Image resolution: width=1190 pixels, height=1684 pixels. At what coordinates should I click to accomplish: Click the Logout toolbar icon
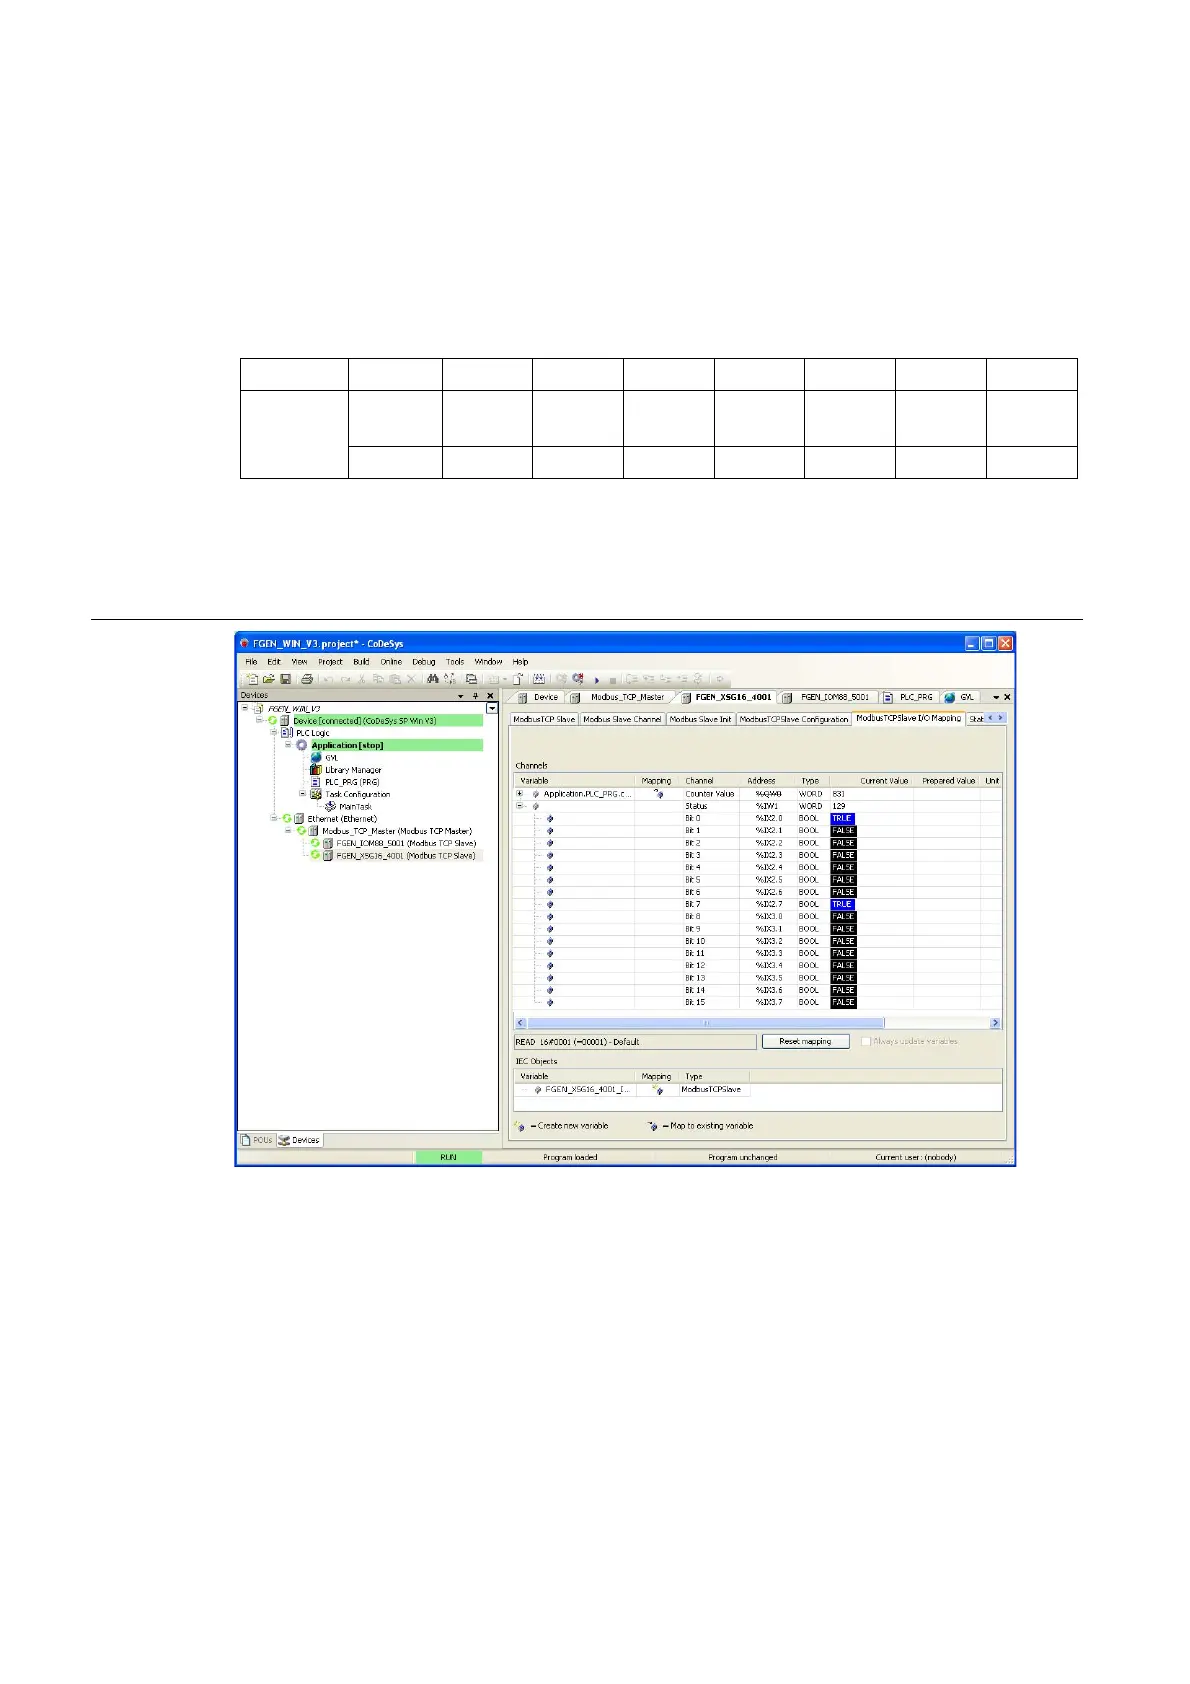(x=577, y=679)
